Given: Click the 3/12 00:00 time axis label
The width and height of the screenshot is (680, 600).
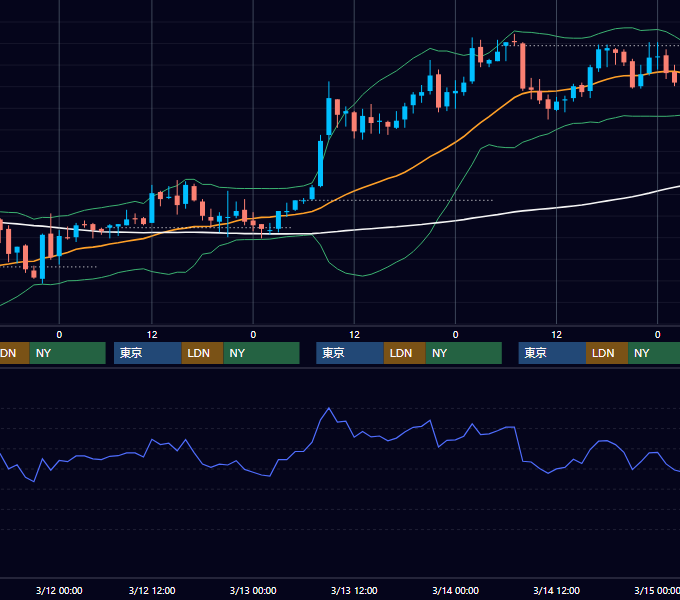Looking at the screenshot, I should pyautogui.click(x=59, y=590).
